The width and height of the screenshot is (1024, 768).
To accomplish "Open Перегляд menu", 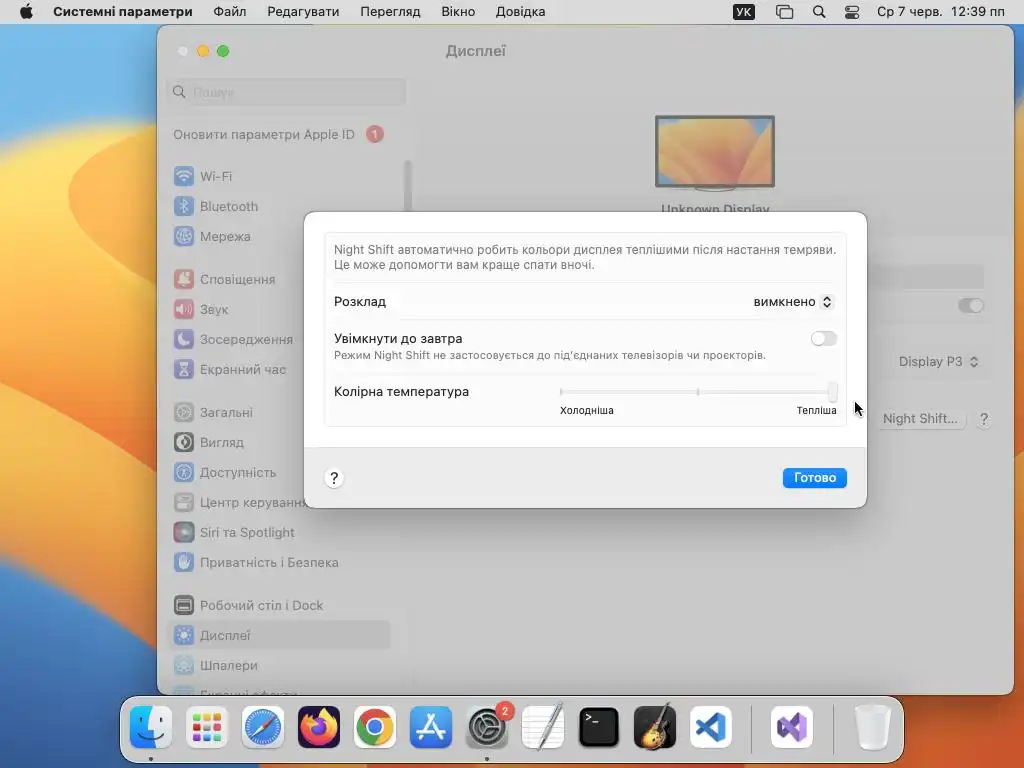I will pos(391,12).
